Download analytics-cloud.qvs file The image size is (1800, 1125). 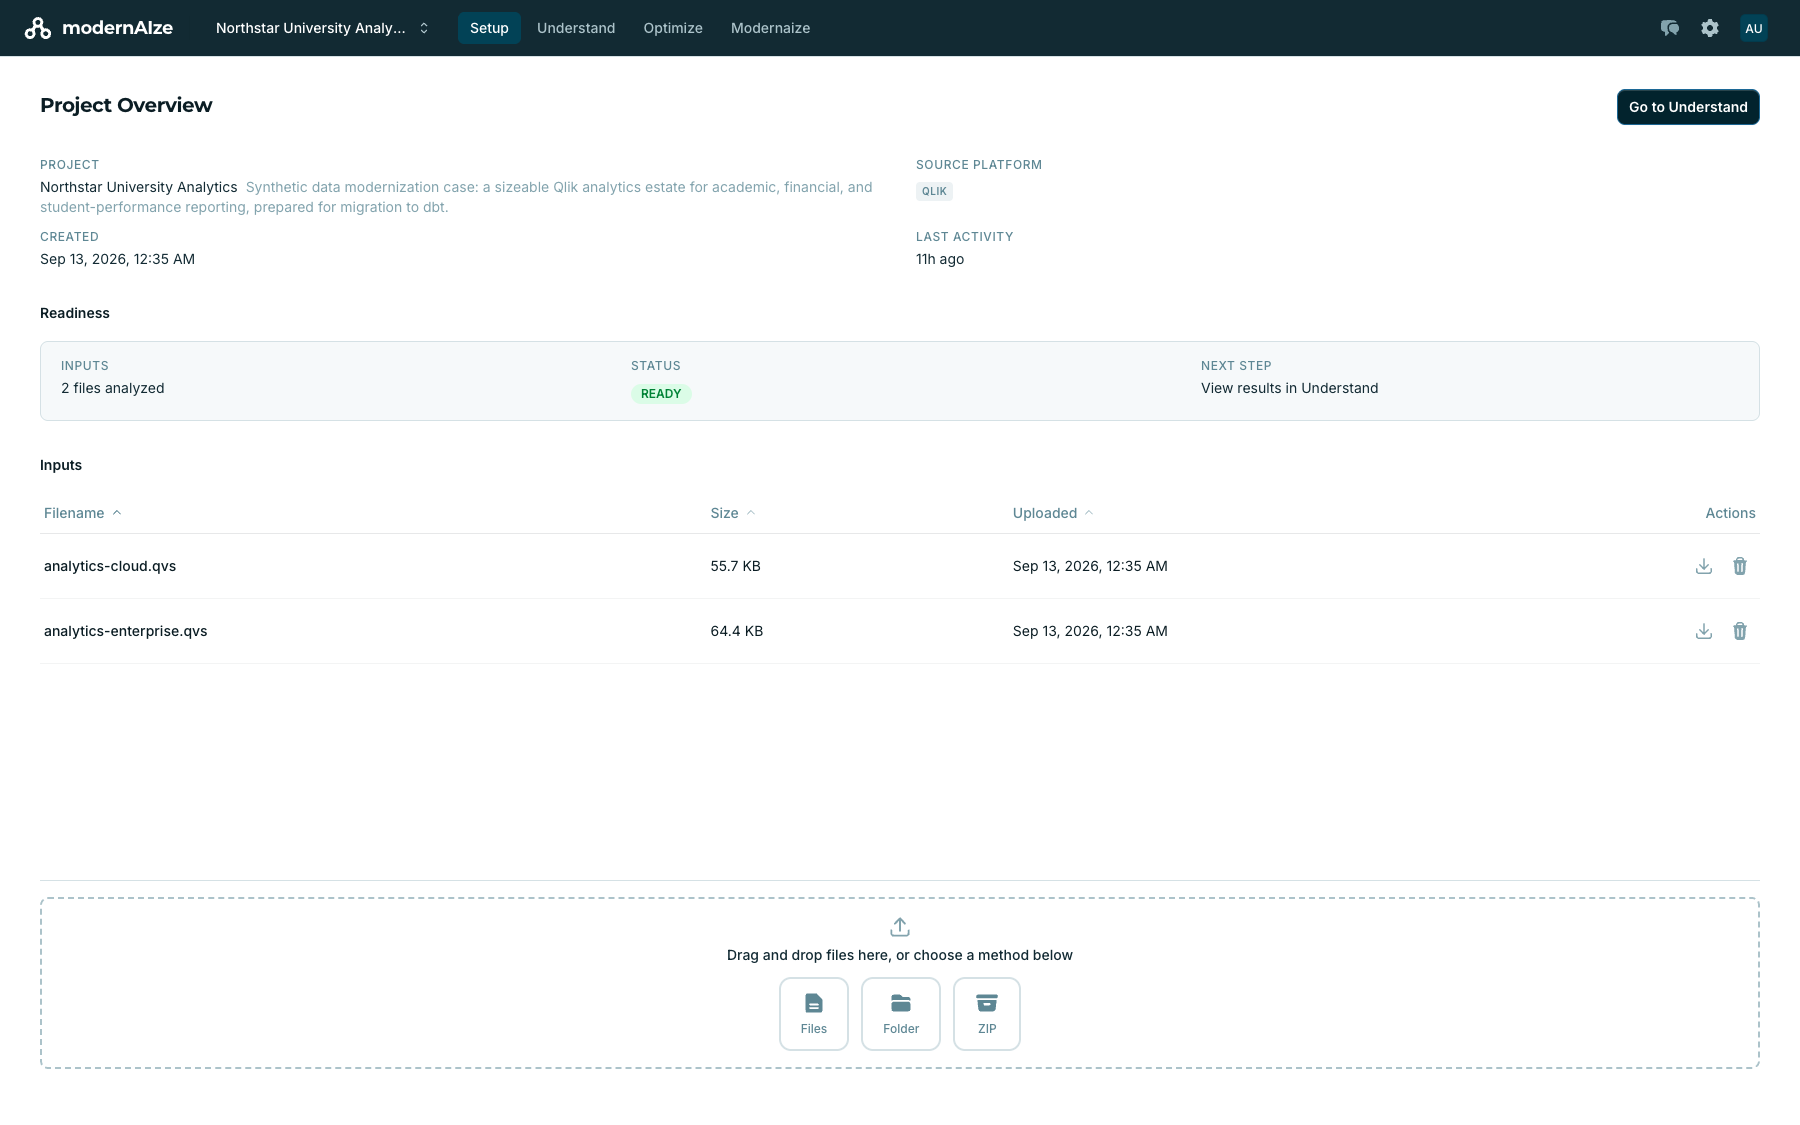1704,566
